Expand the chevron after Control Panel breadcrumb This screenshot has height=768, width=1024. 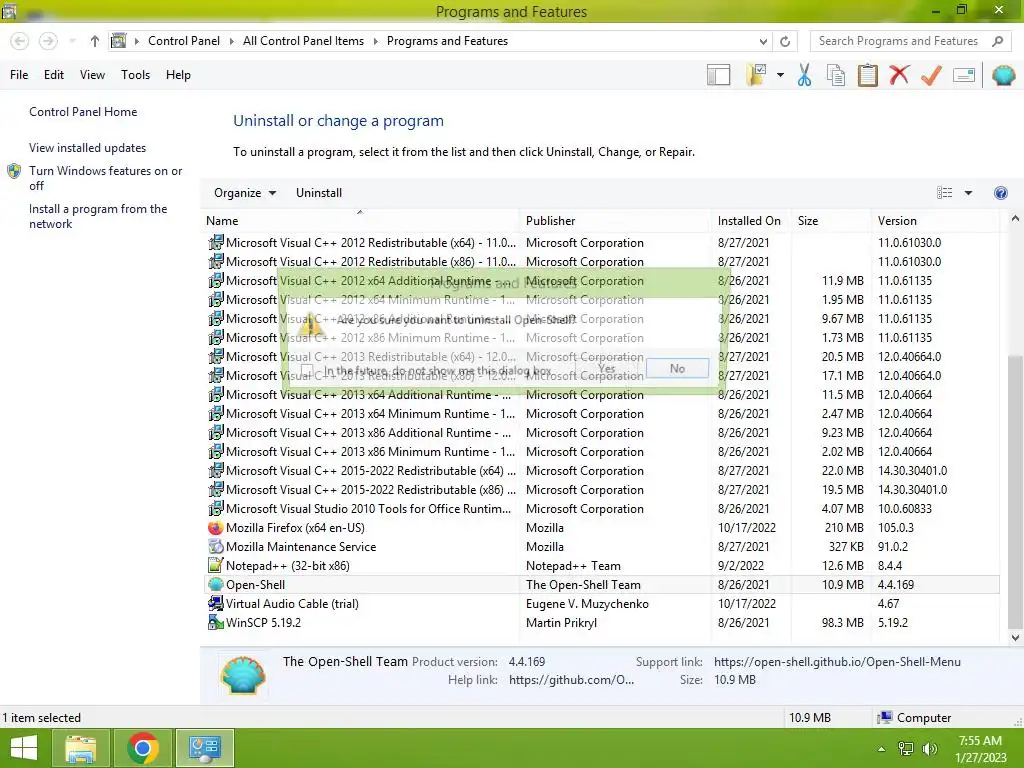point(231,41)
